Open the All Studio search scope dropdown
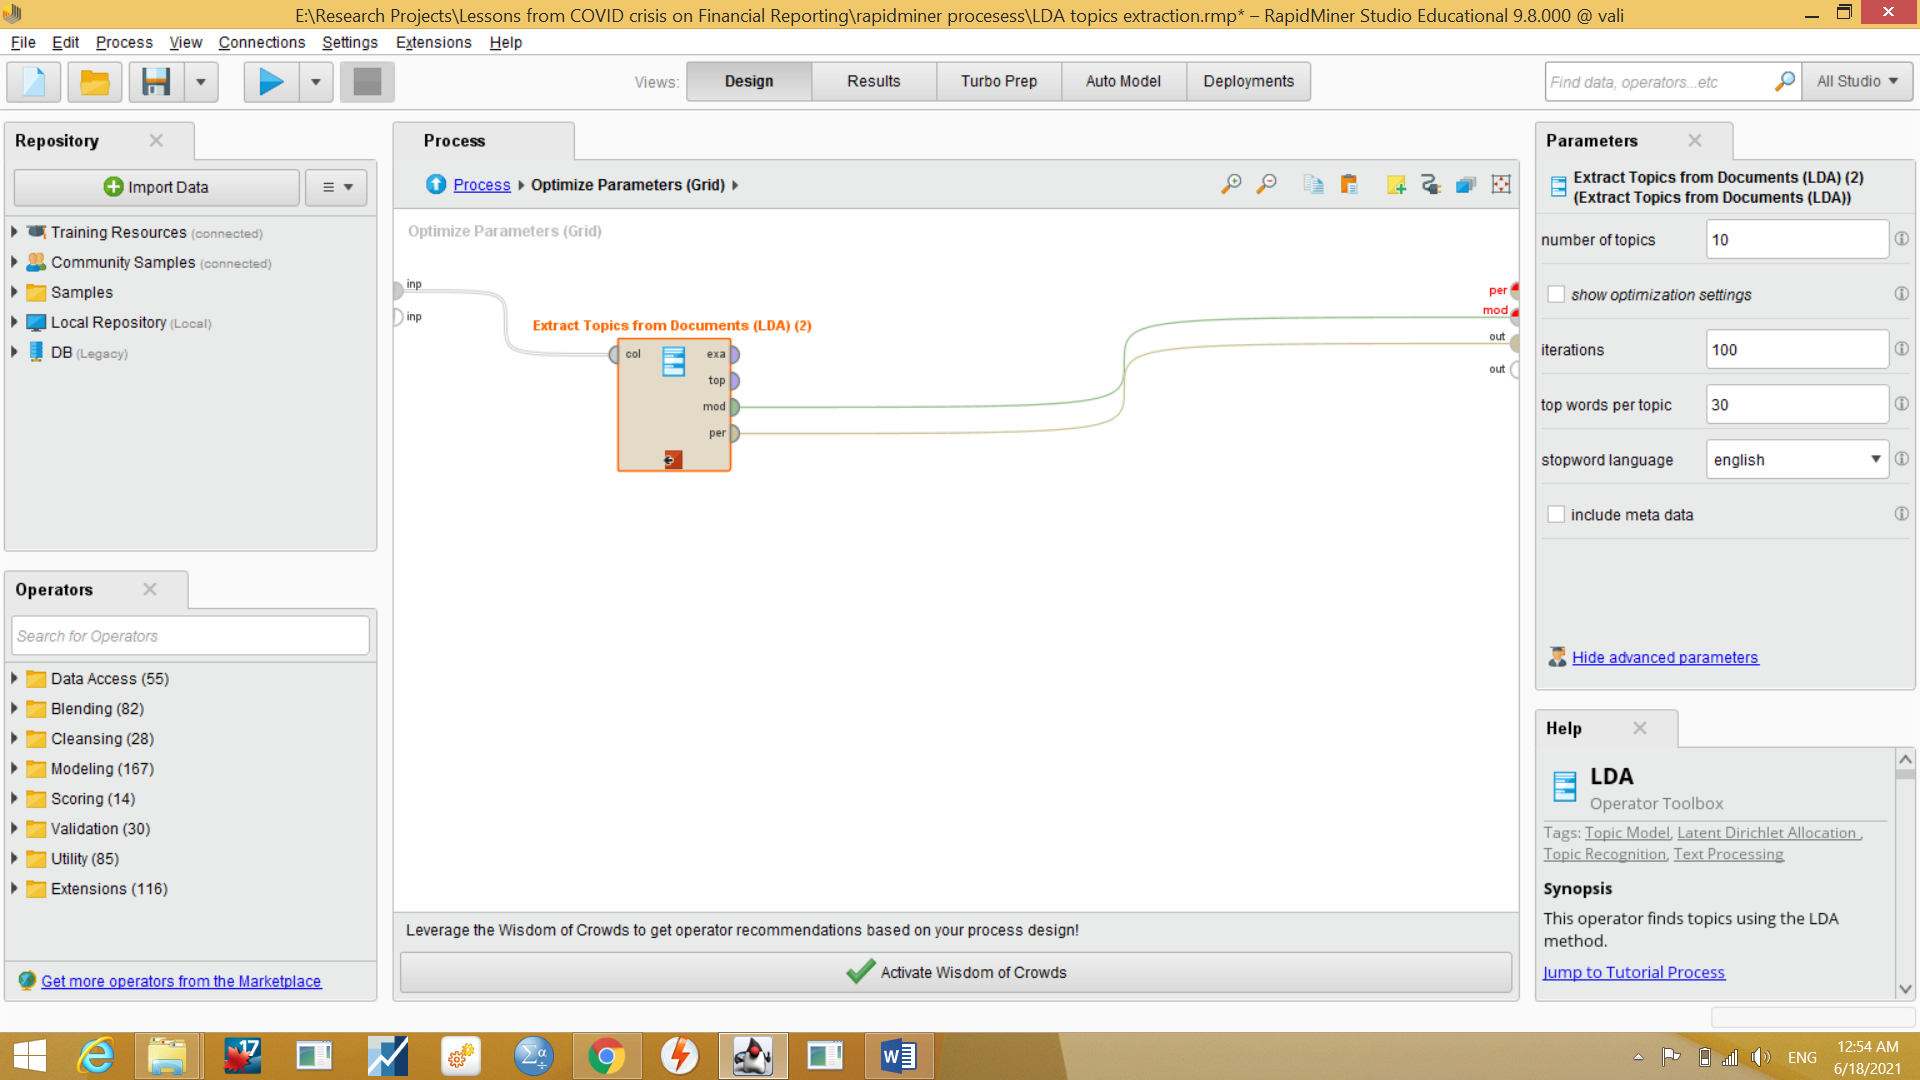 pyautogui.click(x=1857, y=81)
